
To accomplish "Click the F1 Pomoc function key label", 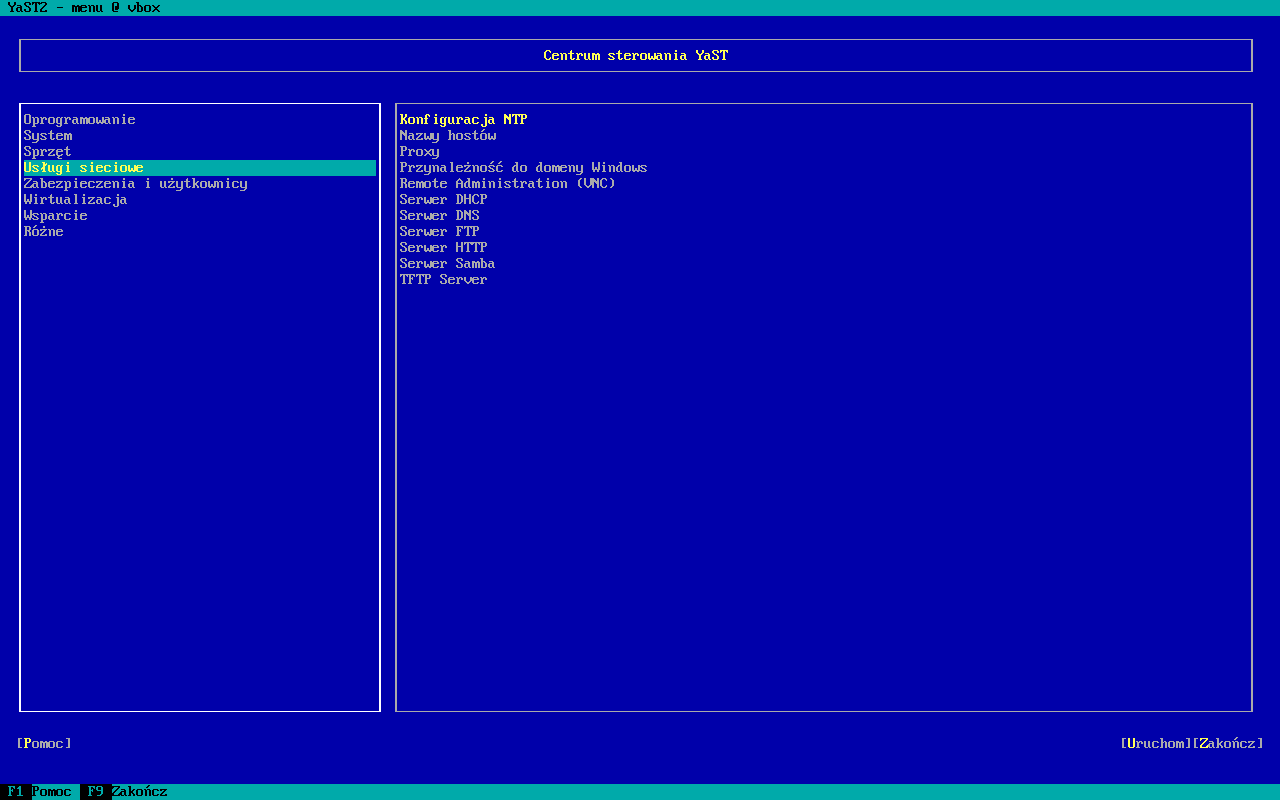I will pos(40,792).
